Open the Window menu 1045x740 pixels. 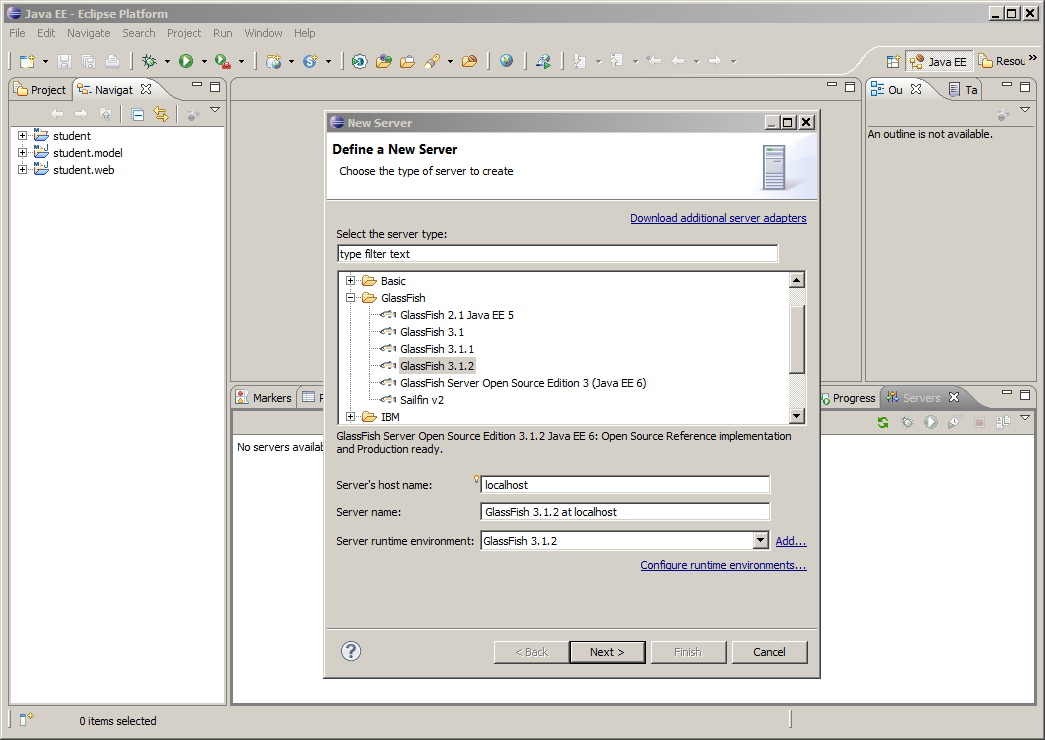point(263,33)
